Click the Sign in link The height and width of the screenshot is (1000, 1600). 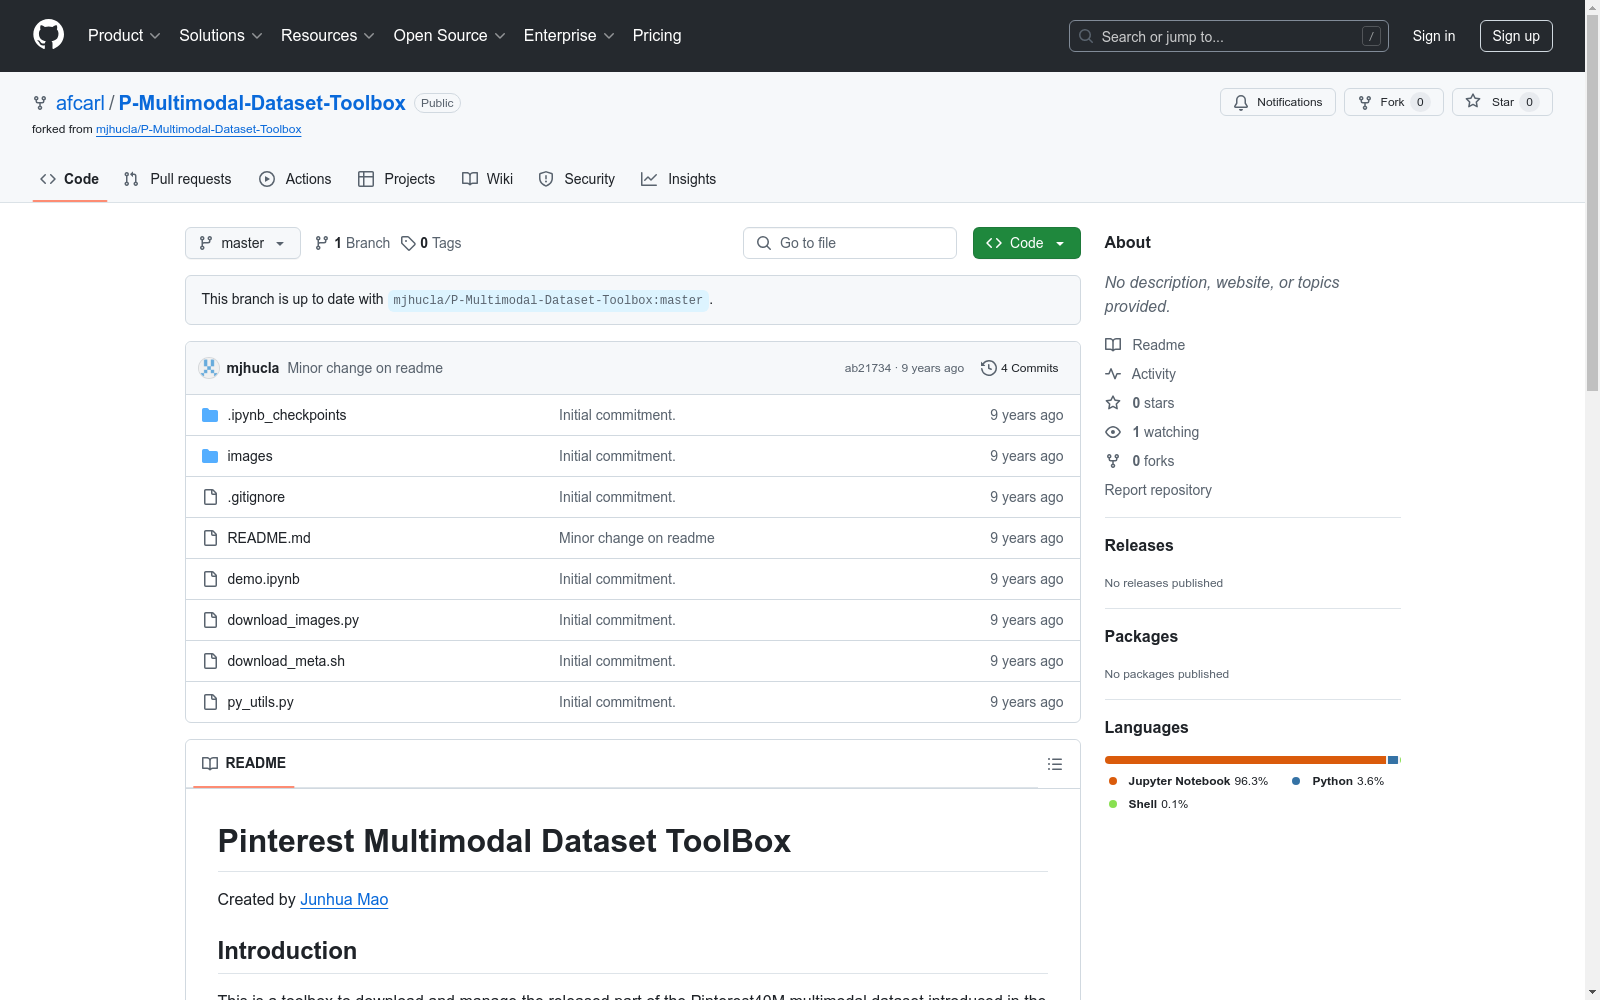point(1434,36)
